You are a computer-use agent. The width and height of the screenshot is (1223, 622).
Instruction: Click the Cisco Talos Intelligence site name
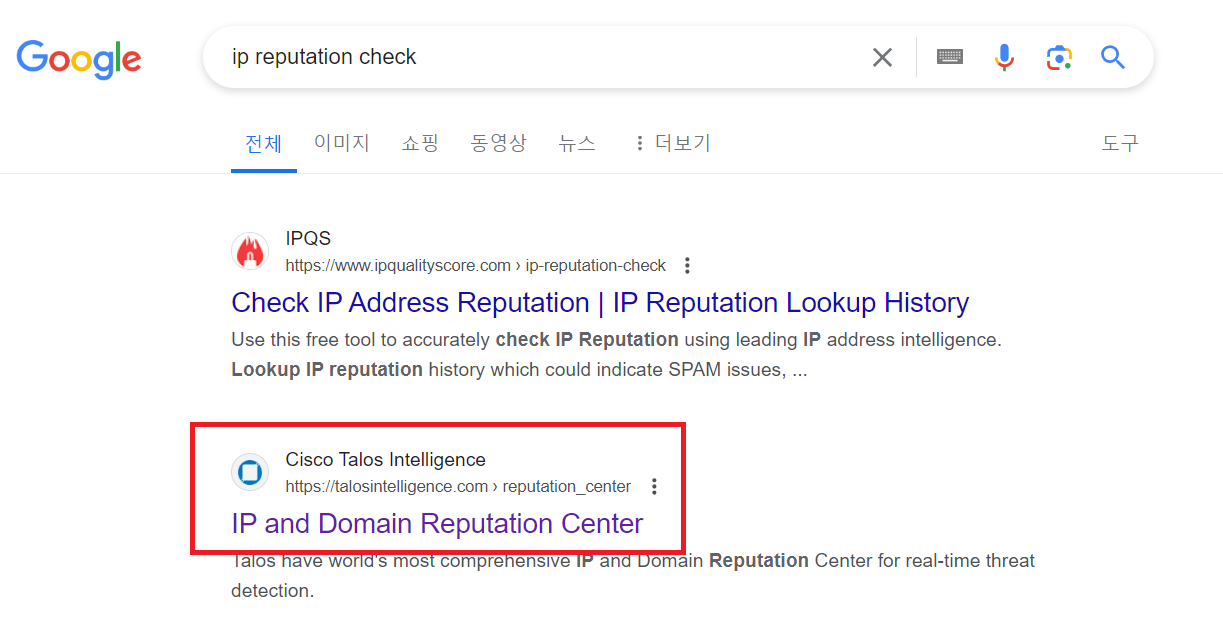tap(385, 459)
